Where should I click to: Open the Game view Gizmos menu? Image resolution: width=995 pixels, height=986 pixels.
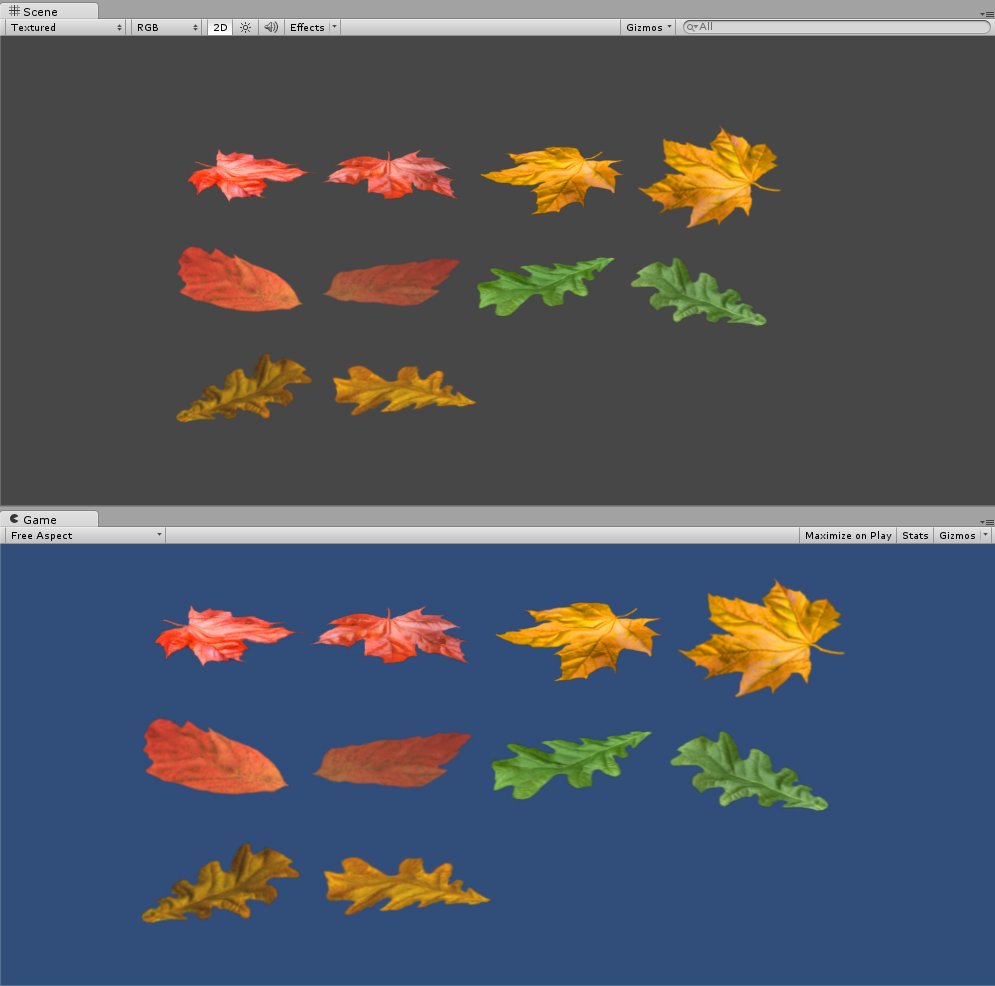click(x=959, y=535)
